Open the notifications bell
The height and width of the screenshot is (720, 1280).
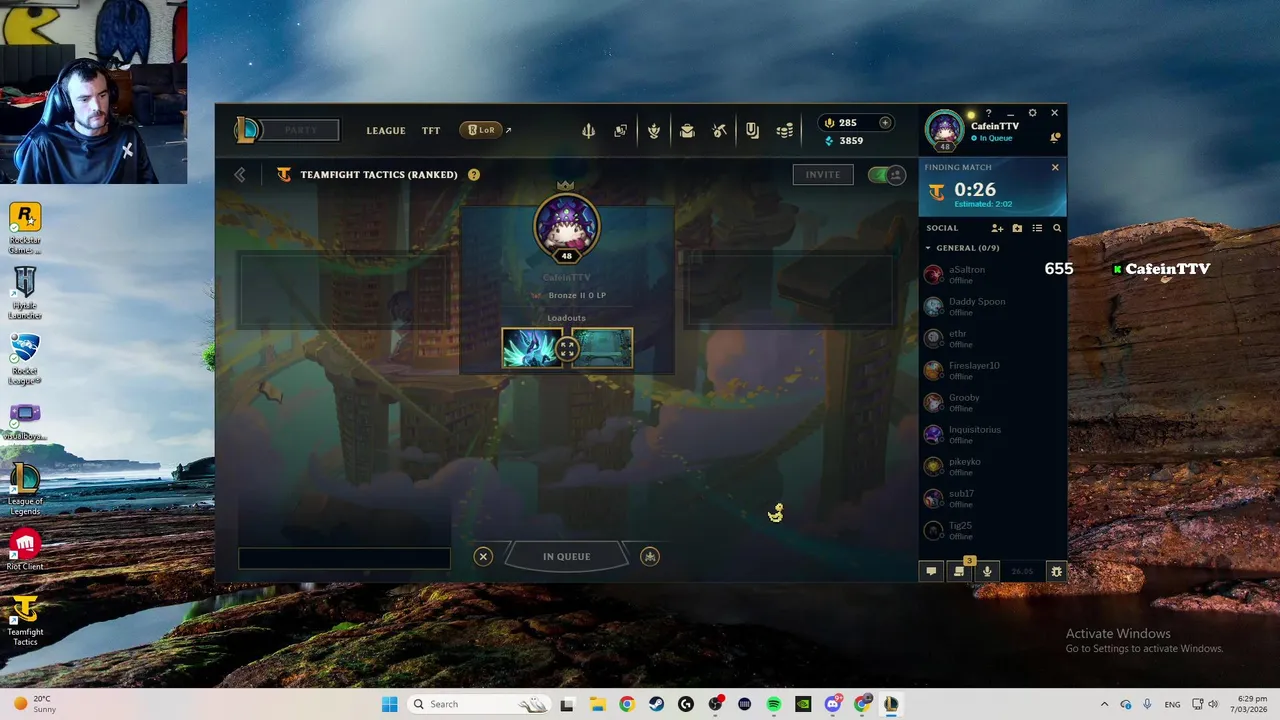pyautogui.click(x=1055, y=137)
